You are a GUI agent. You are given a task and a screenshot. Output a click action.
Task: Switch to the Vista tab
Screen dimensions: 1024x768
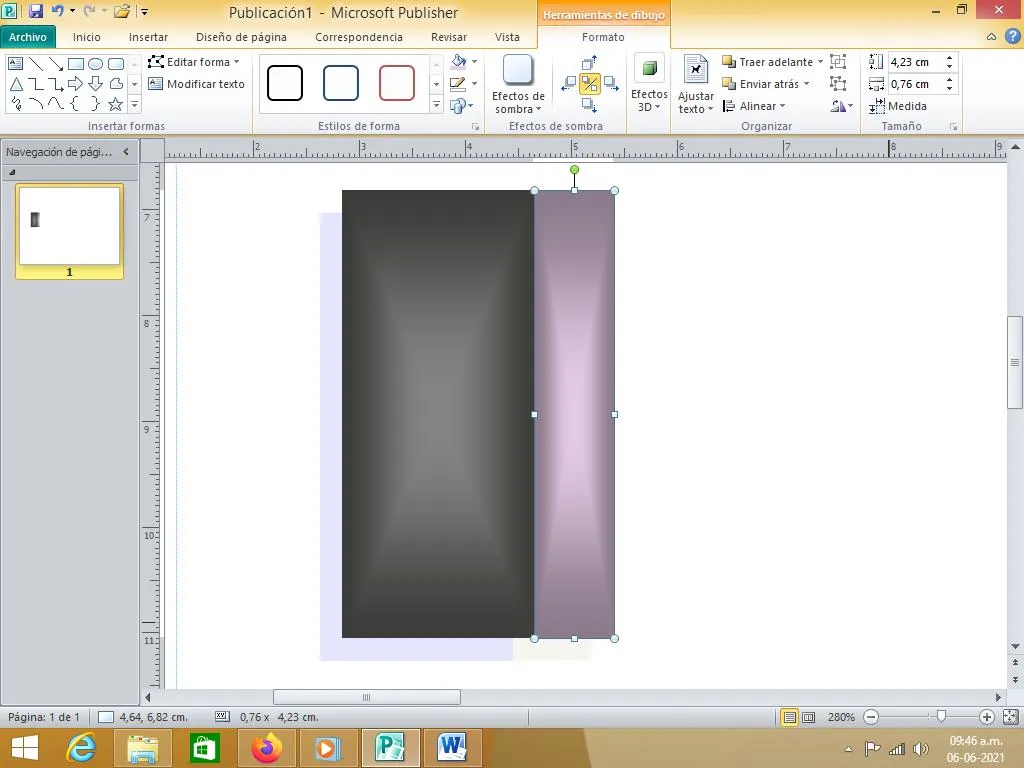click(x=507, y=37)
